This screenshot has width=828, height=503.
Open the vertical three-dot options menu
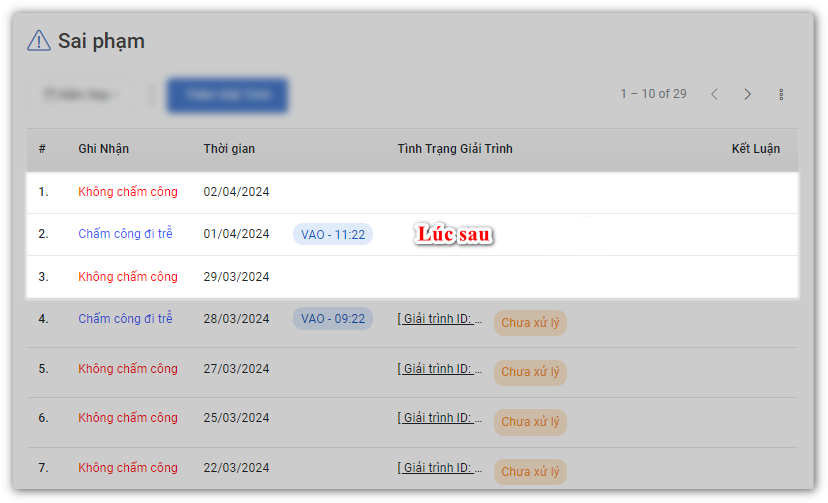(x=781, y=94)
